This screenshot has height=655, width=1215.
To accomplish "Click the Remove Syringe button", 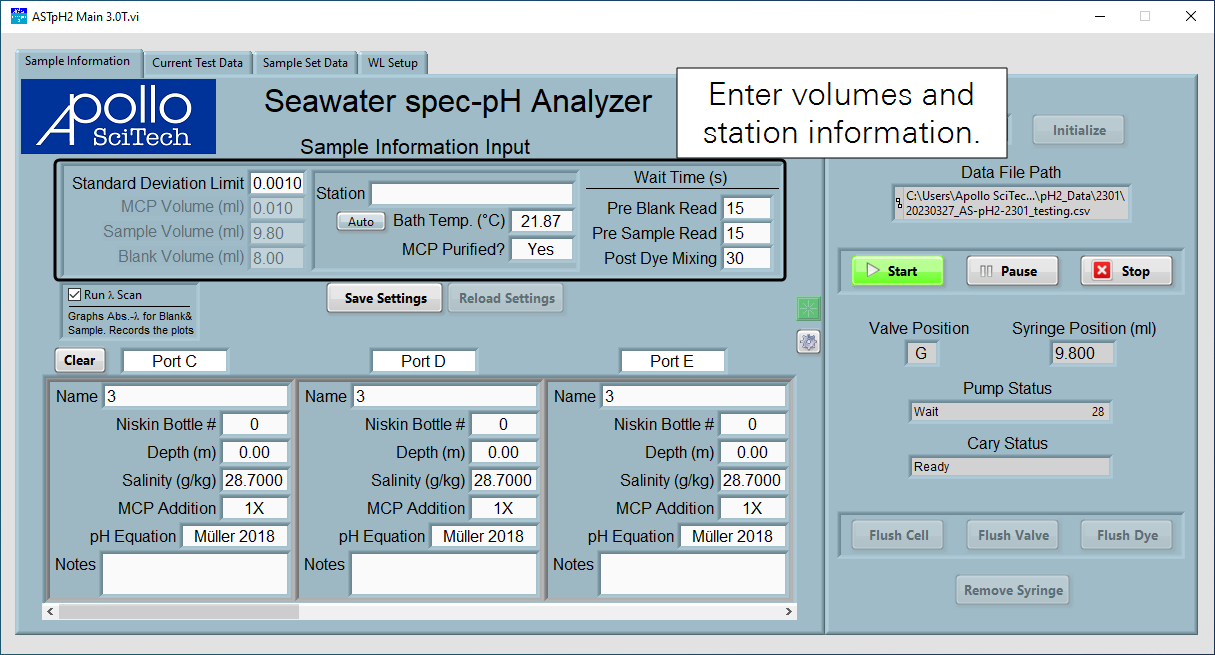I will pyautogui.click(x=1012, y=590).
